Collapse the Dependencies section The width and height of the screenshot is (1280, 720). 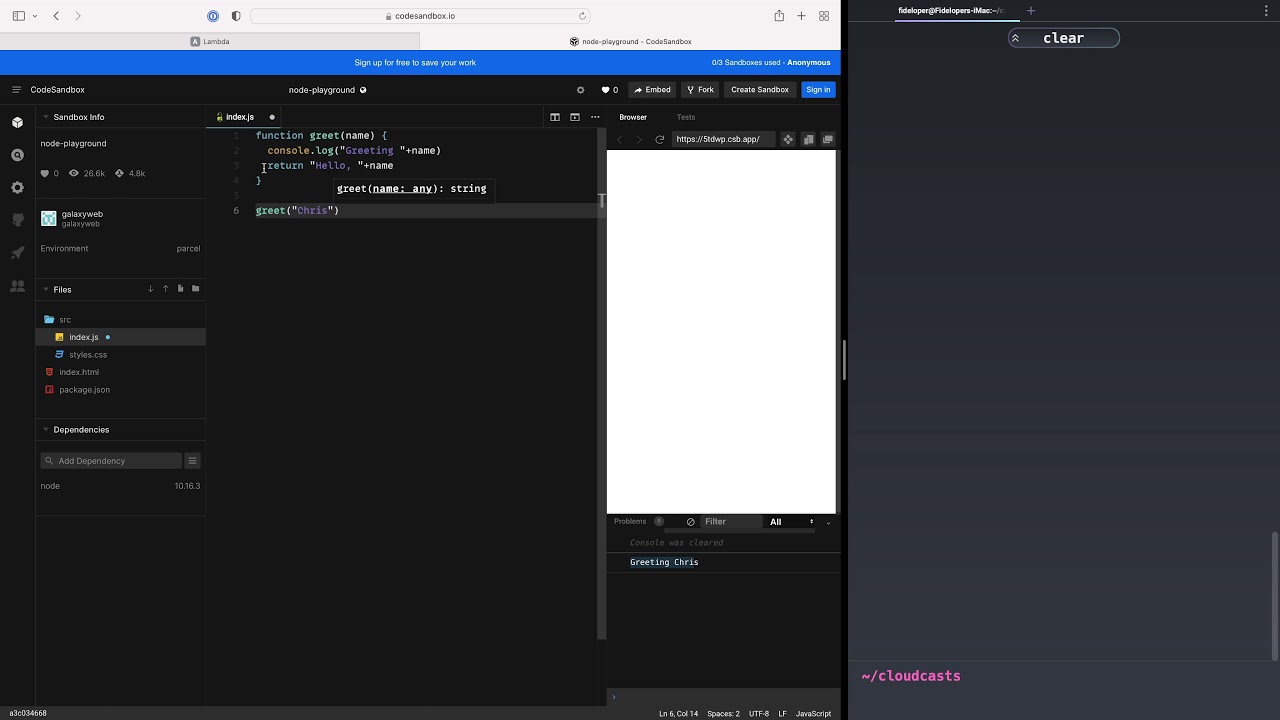click(x=45, y=430)
